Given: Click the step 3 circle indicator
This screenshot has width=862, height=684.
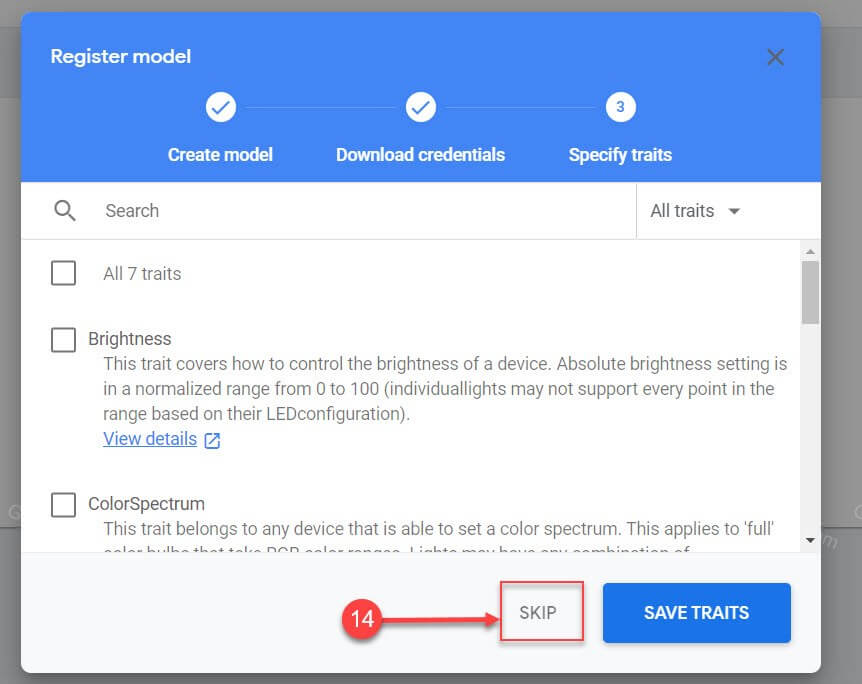Looking at the screenshot, I should (620, 107).
